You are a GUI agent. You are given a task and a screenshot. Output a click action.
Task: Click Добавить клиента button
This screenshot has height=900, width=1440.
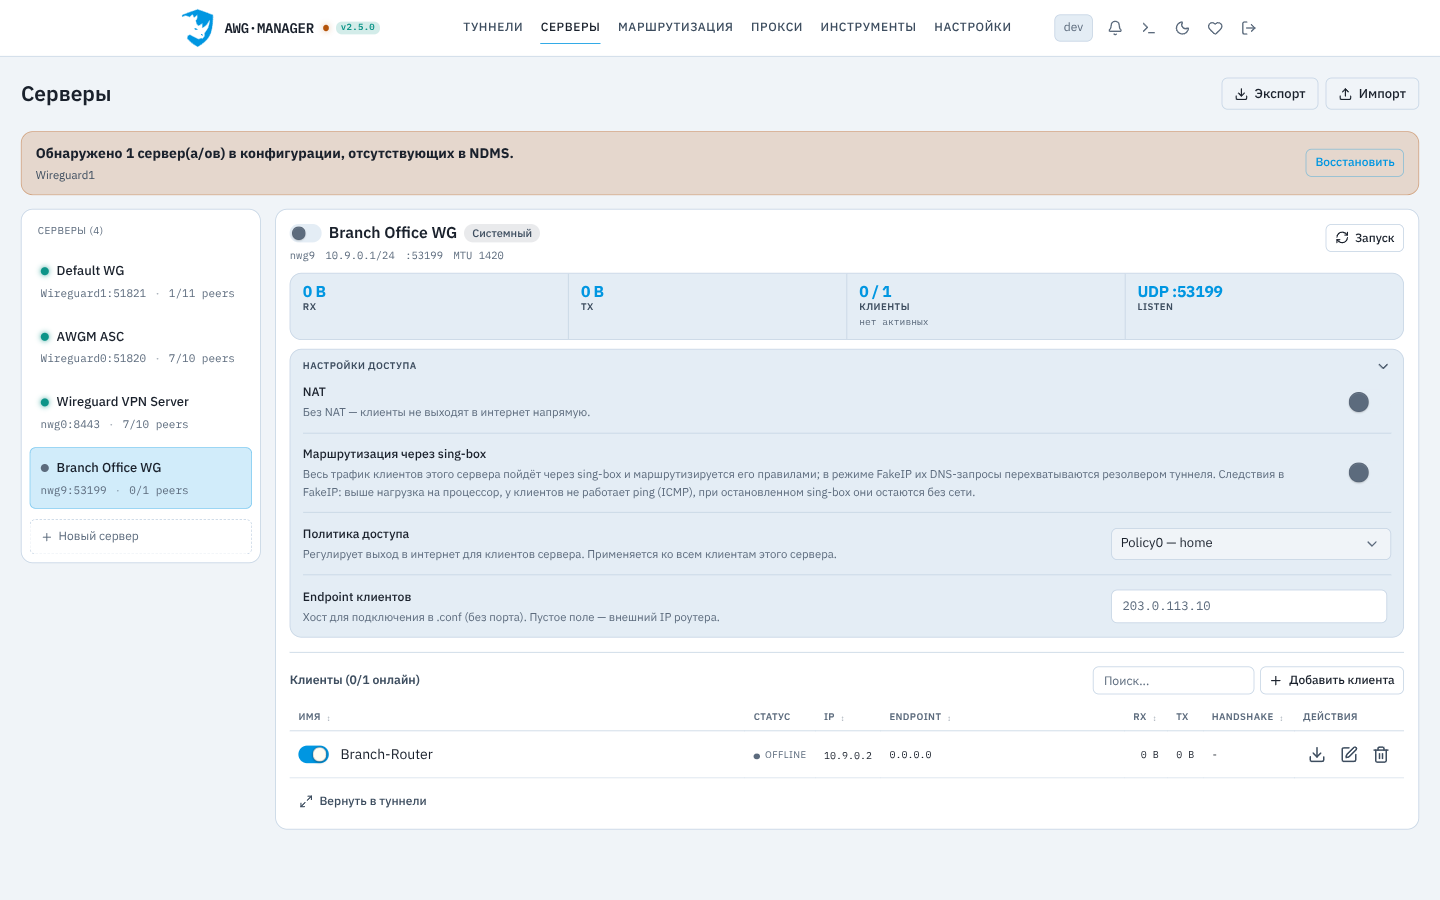click(x=1332, y=680)
